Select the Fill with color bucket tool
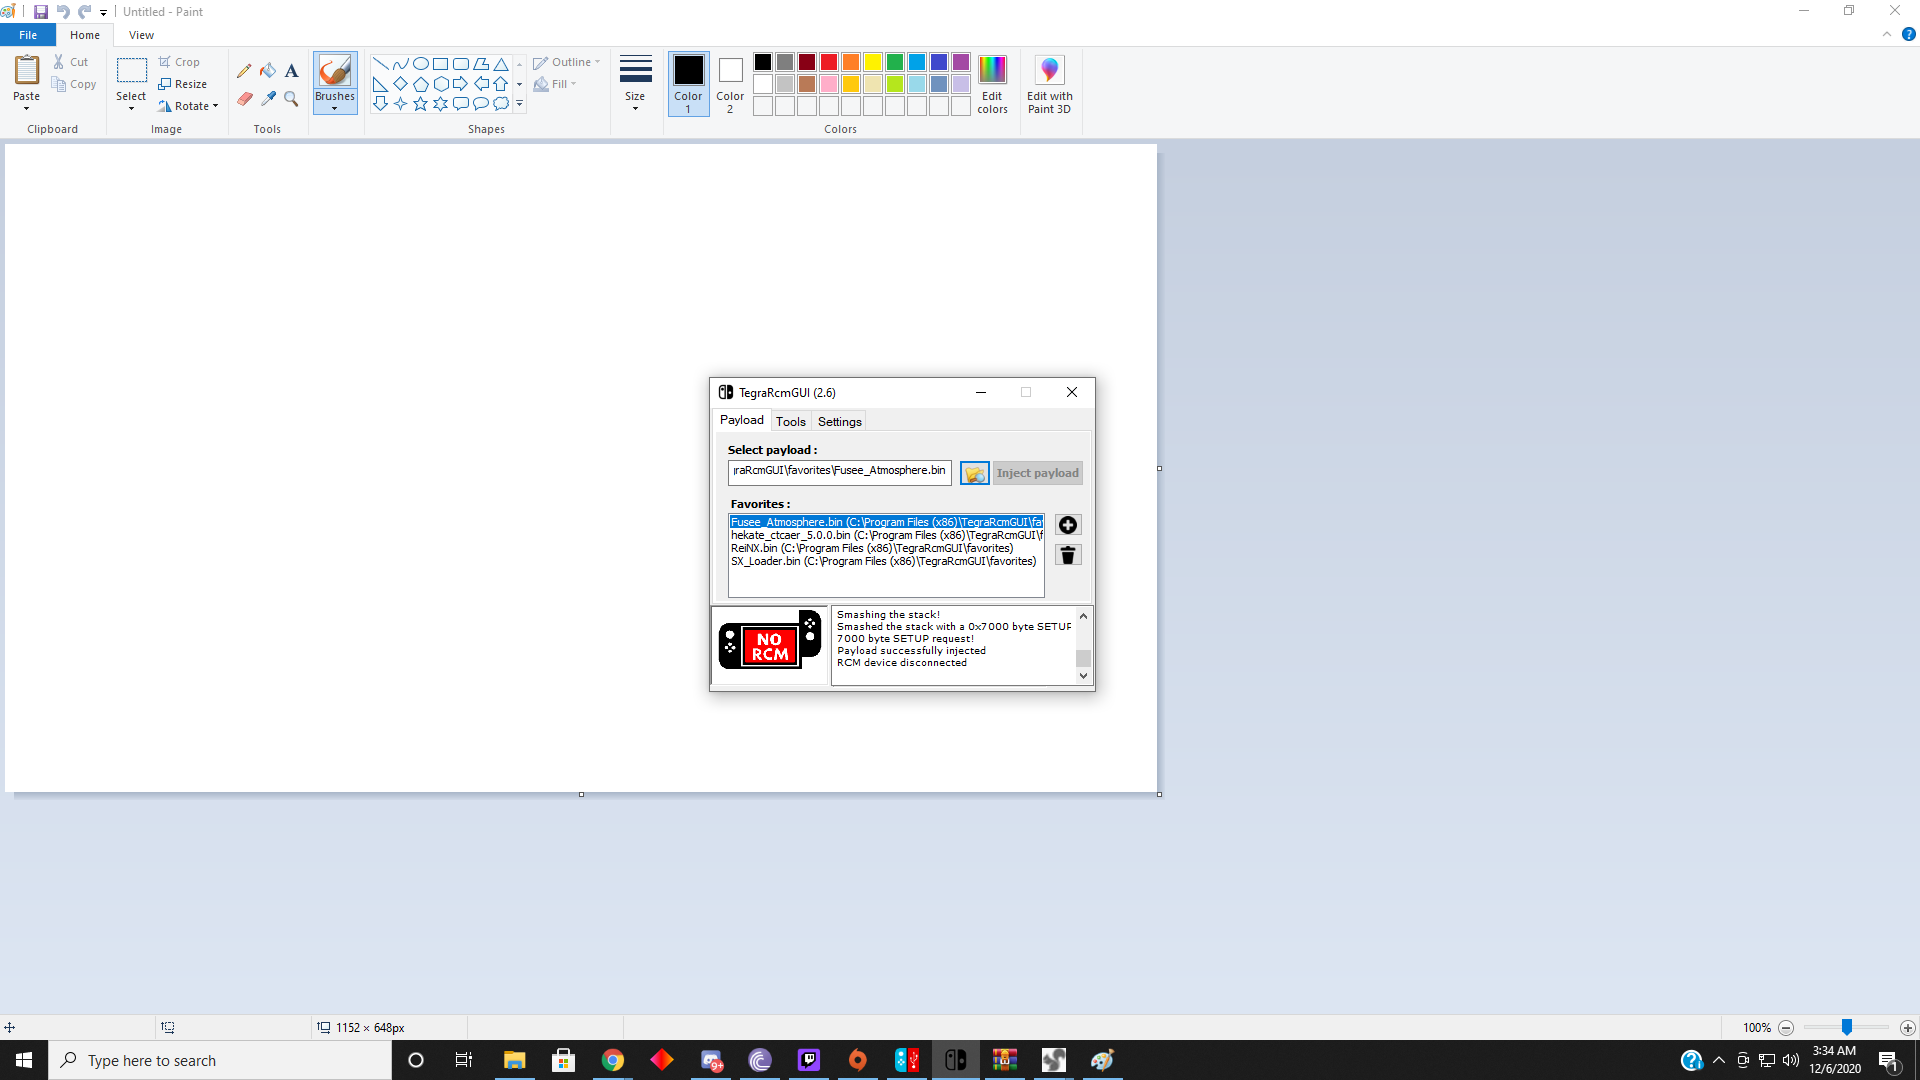This screenshot has height=1080, width=1920. pos(268,71)
